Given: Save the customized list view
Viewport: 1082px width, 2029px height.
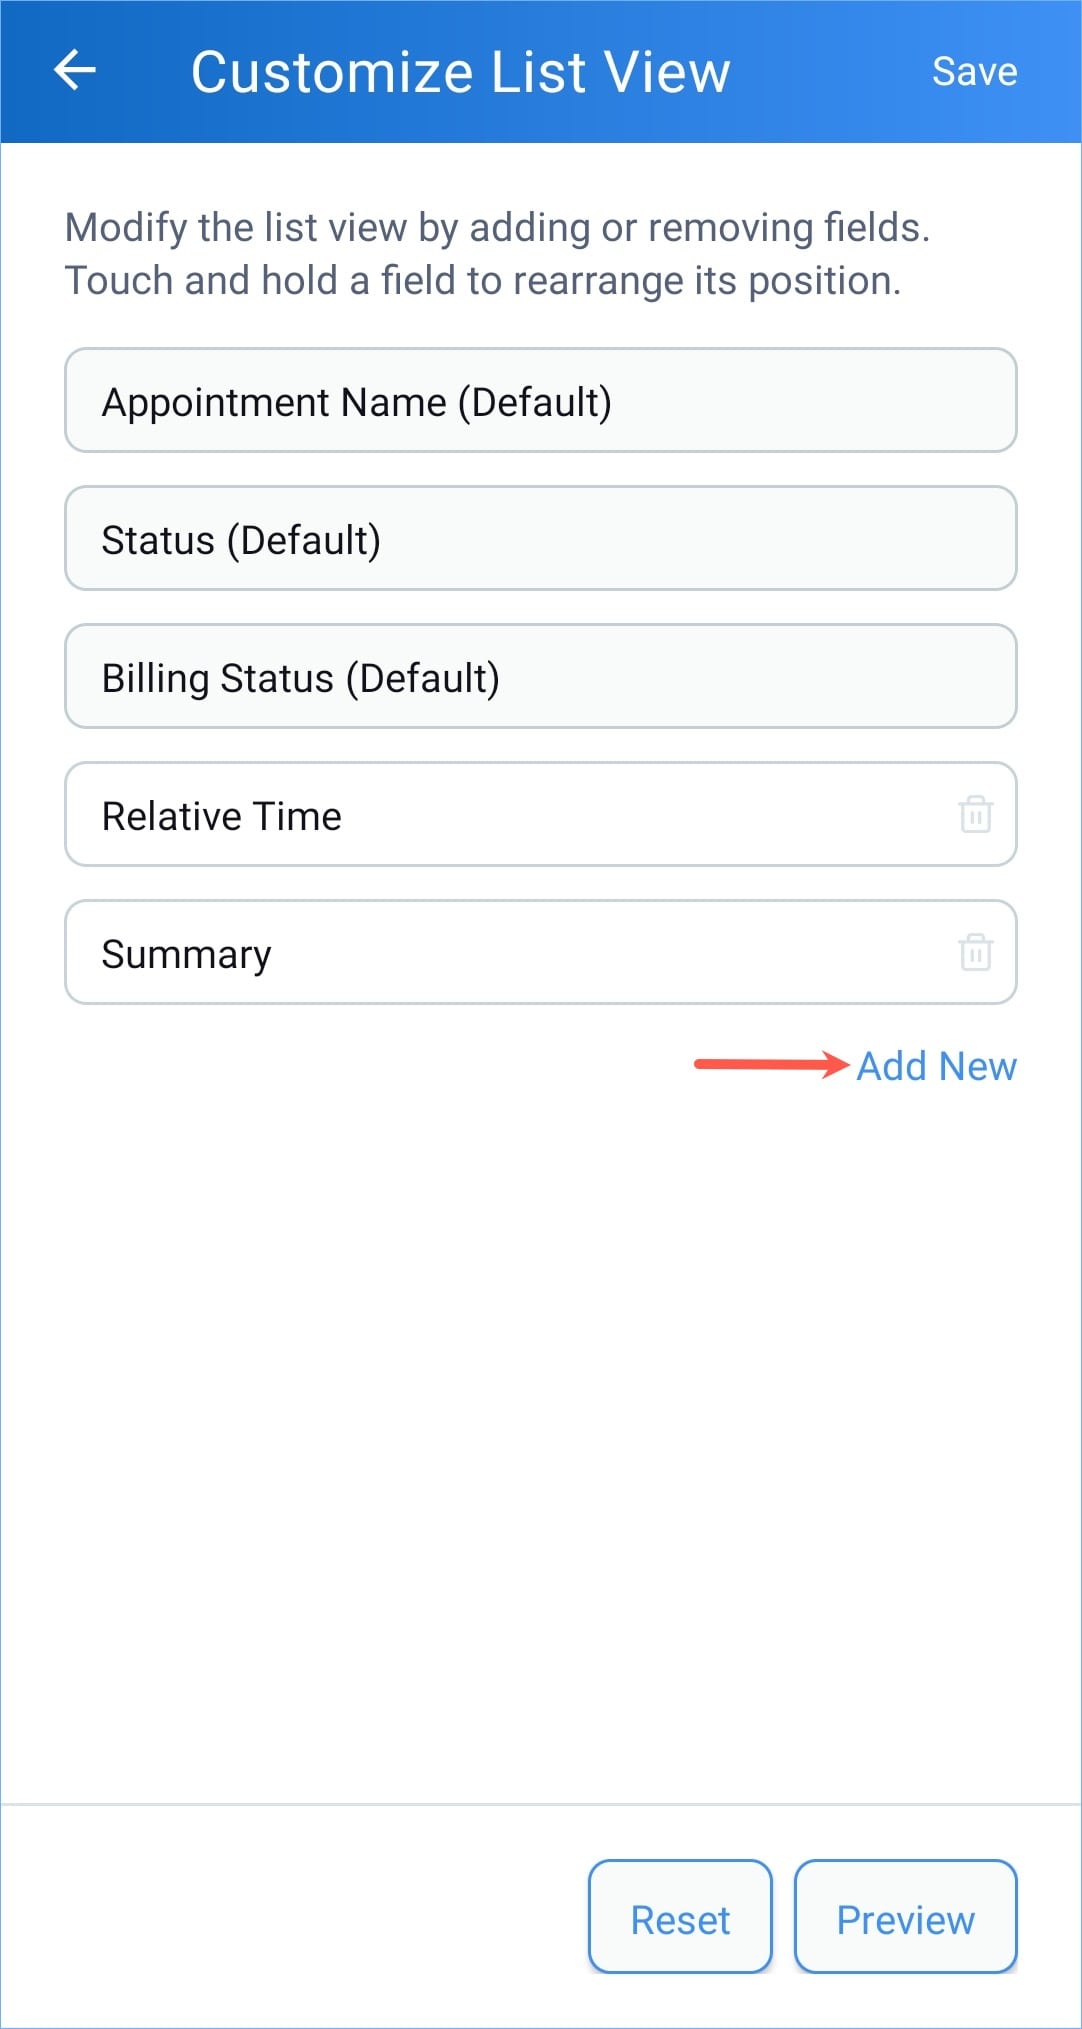Looking at the screenshot, I should click(x=974, y=72).
